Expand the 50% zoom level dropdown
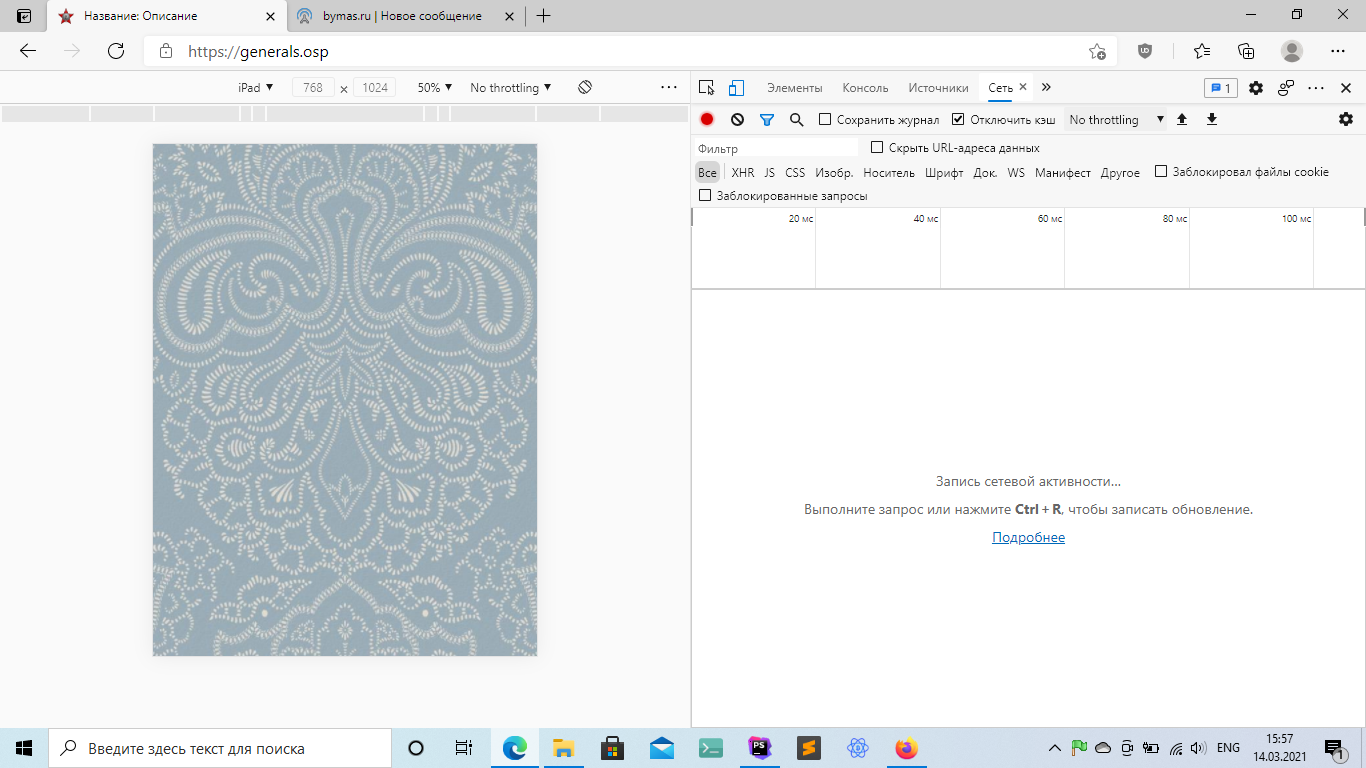This screenshot has width=1366, height=768. pos(435,88)
